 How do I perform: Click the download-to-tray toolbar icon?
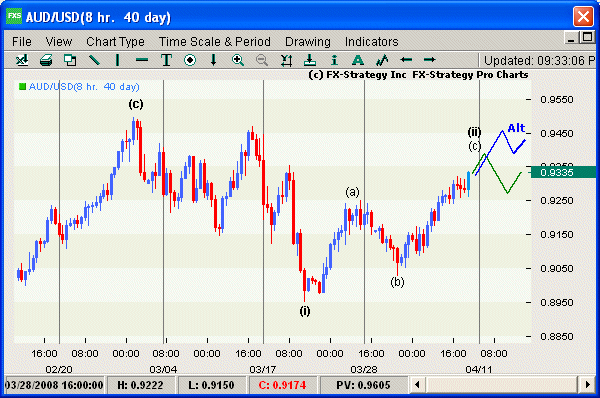(x=310, y=60)
